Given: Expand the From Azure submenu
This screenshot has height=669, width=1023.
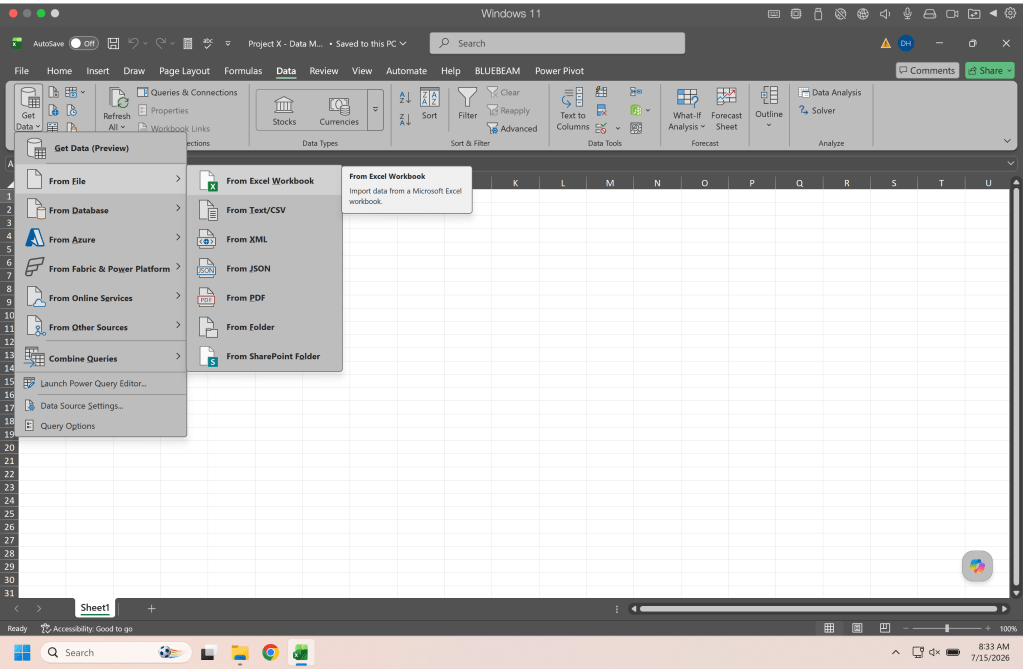Looking at the screenshot, I should pyautogui.click(x=101, y=240).
